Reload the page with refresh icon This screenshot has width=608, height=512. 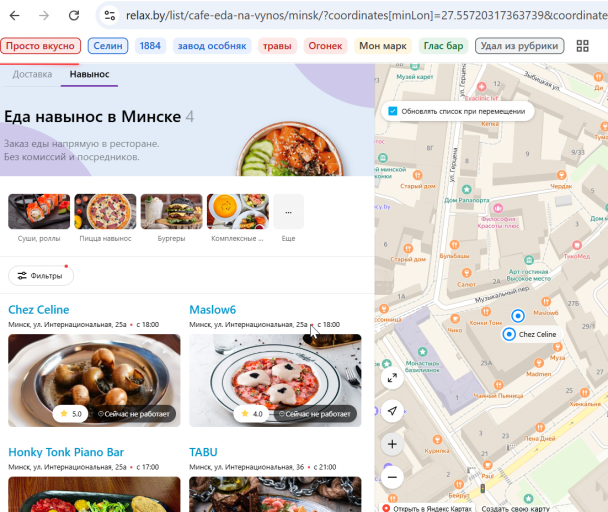(x=74, y=16)
